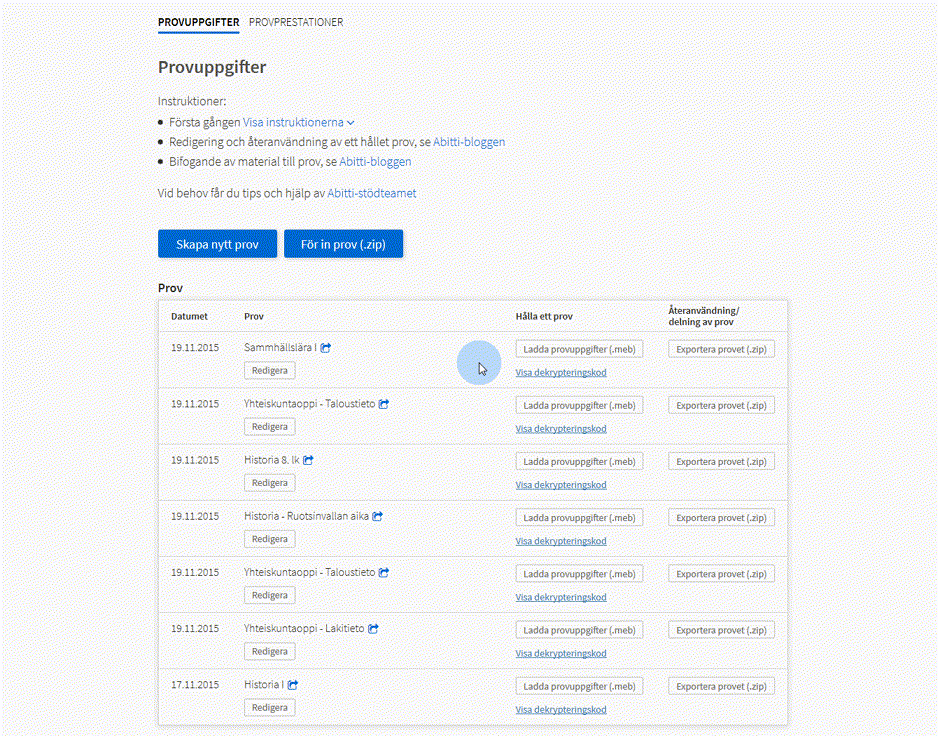This screenshot has height=736, width=938.
Task: Expand Visa instruktionerna chevron
Action: coord(351,123)
